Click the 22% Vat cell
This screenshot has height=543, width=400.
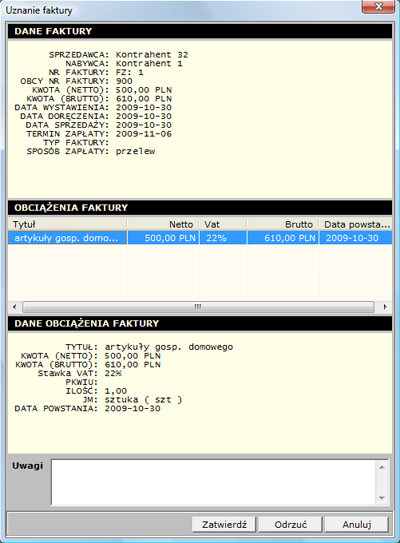click(x=223, y=238)
